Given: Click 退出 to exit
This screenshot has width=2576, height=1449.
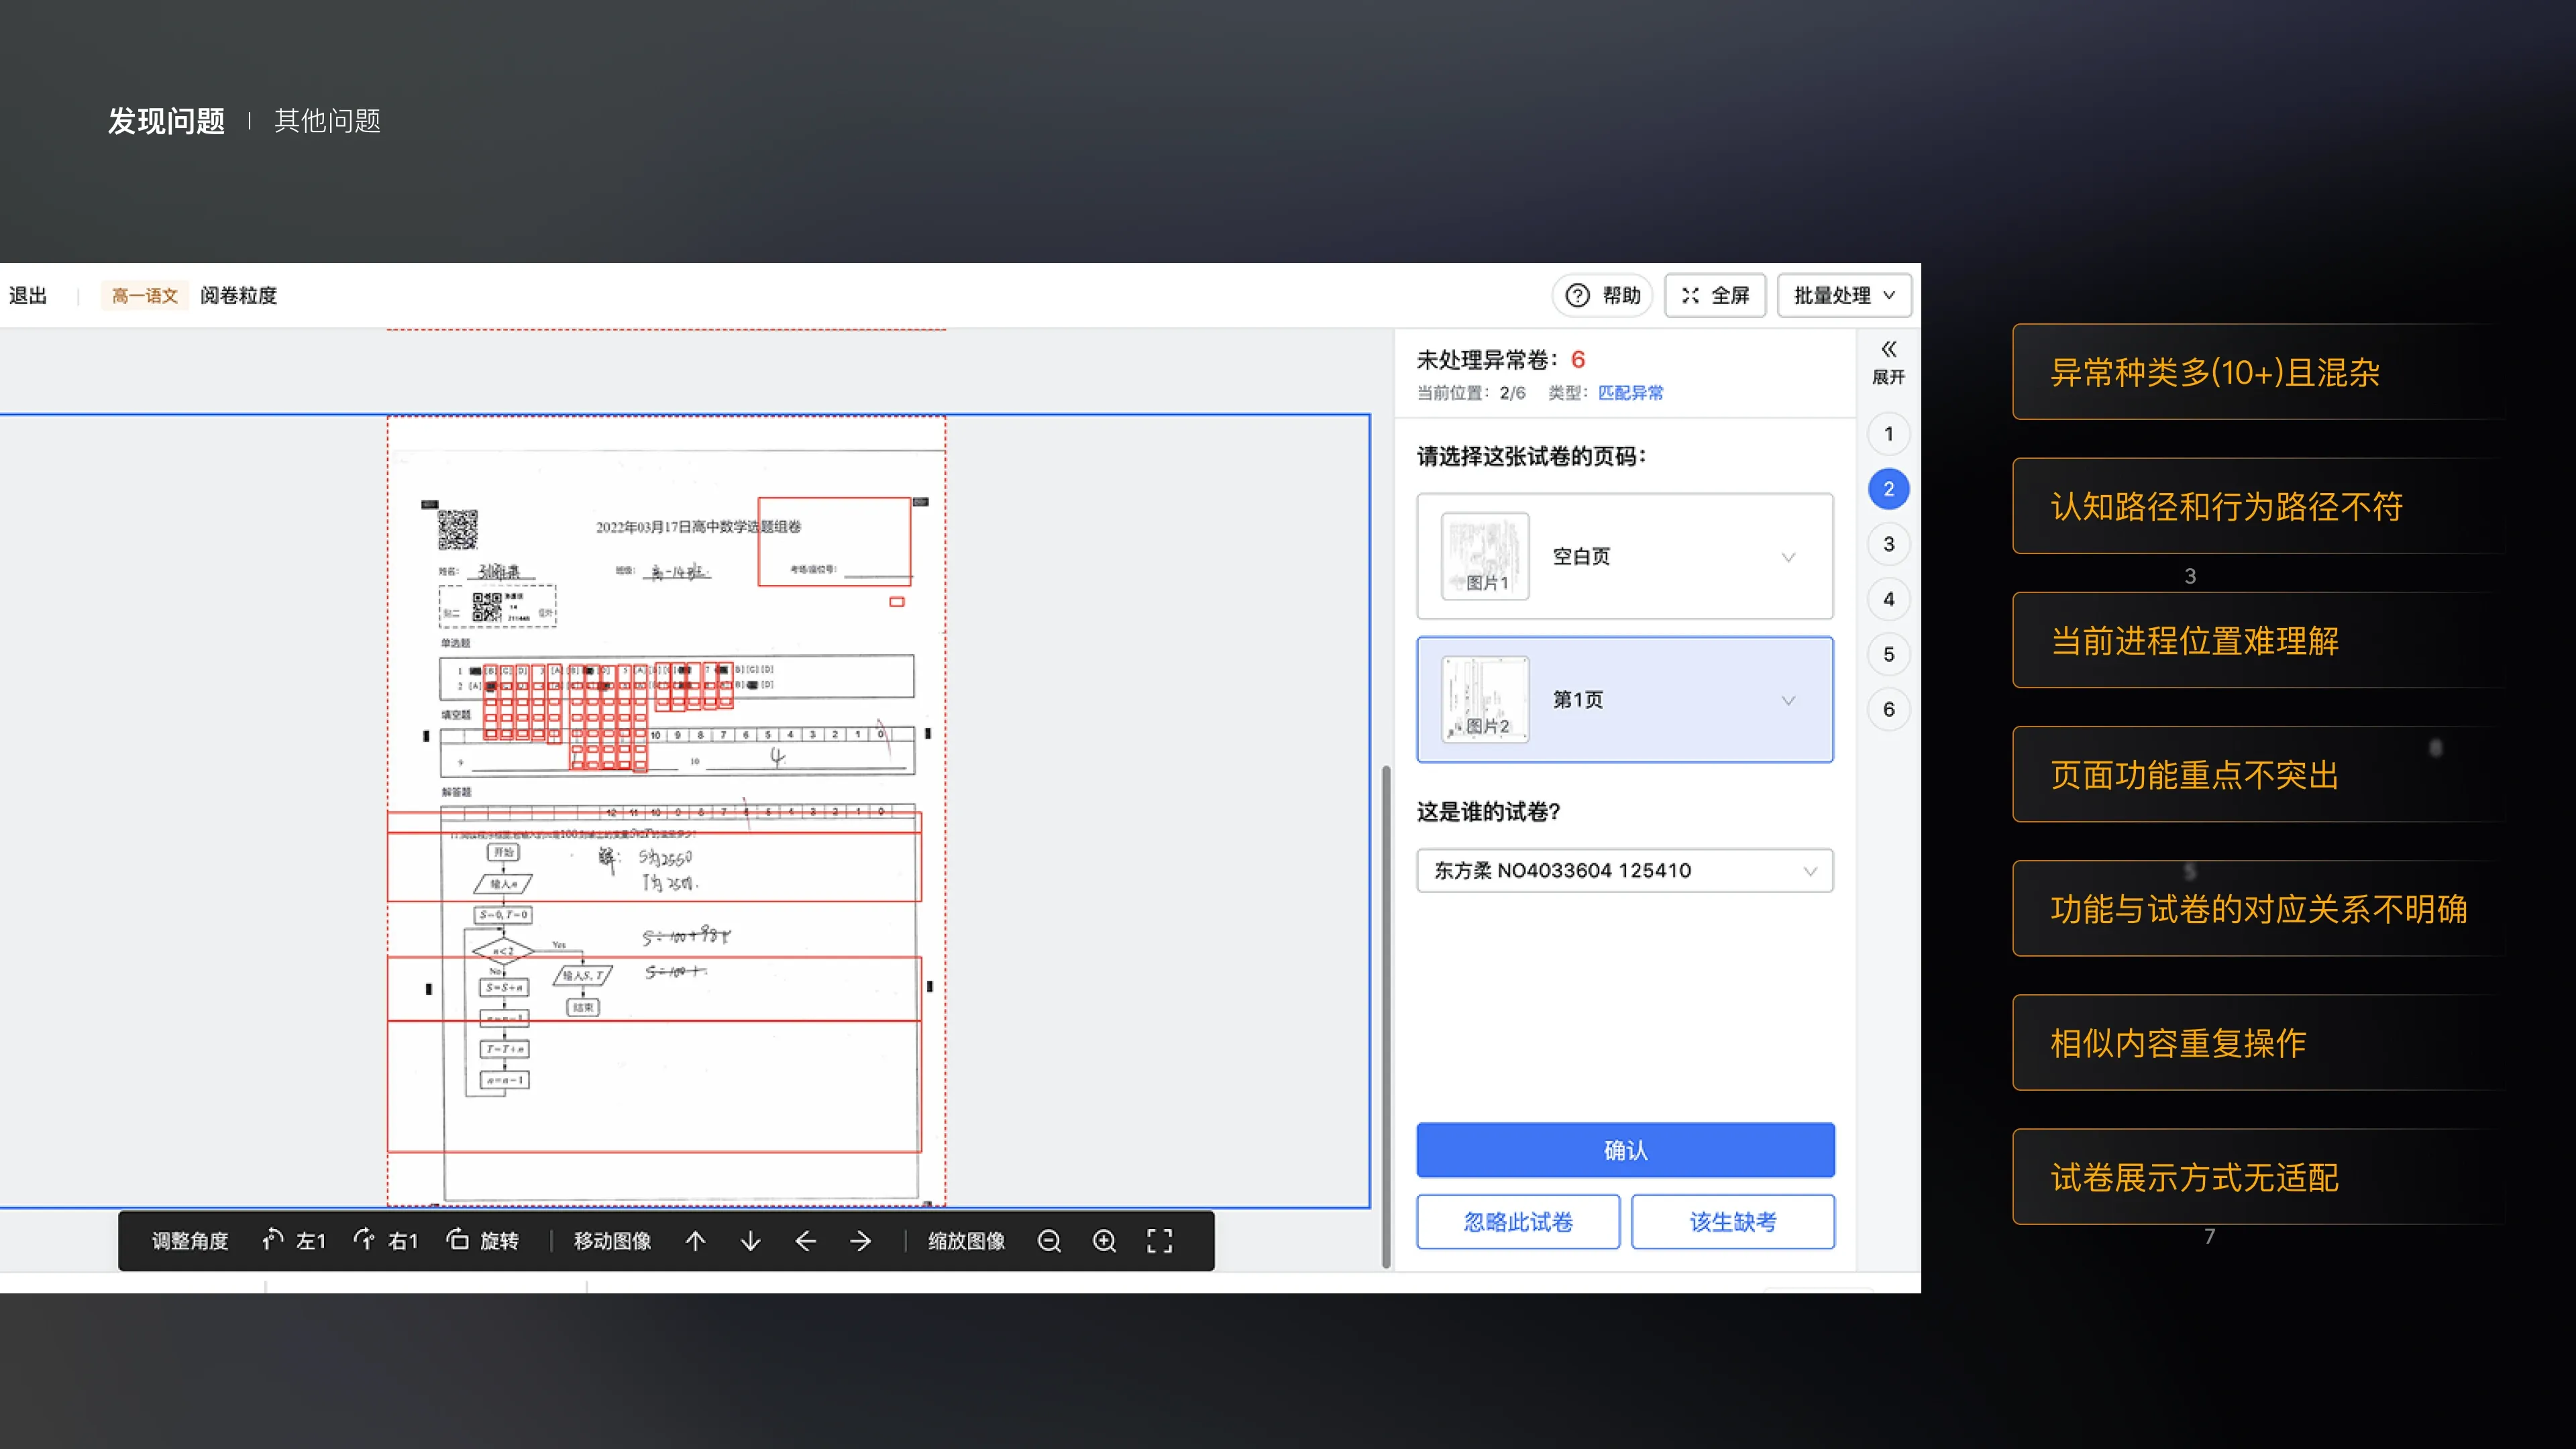Looking at the screenshot, I should tap(28, 295).
